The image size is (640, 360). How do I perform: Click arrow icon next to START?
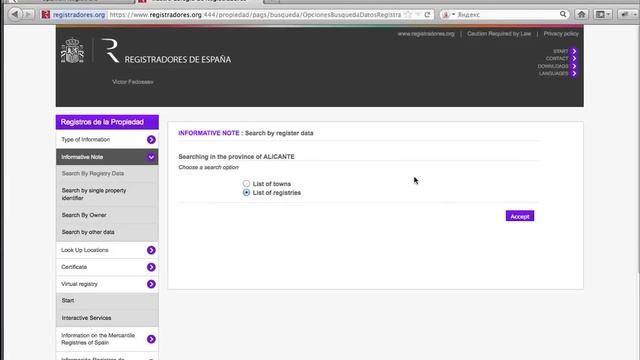pos(574,51)
